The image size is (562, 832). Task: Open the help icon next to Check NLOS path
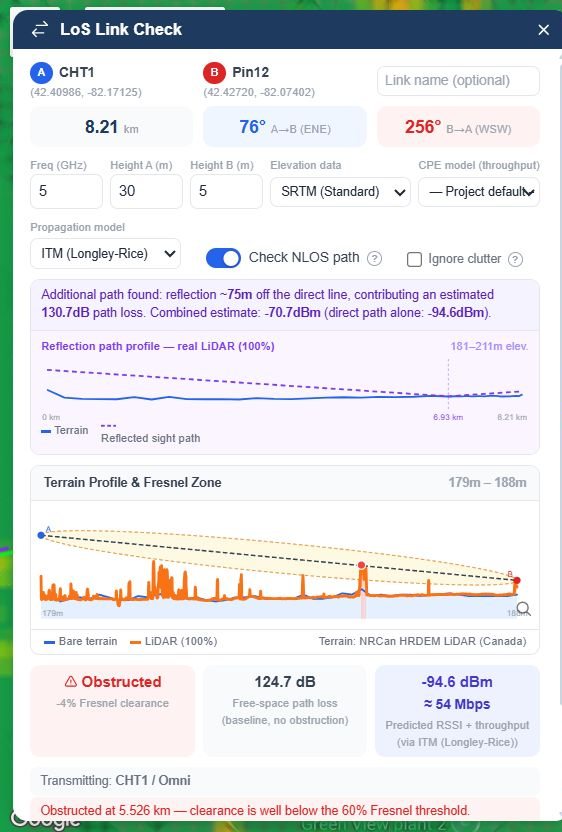(375, 258)
